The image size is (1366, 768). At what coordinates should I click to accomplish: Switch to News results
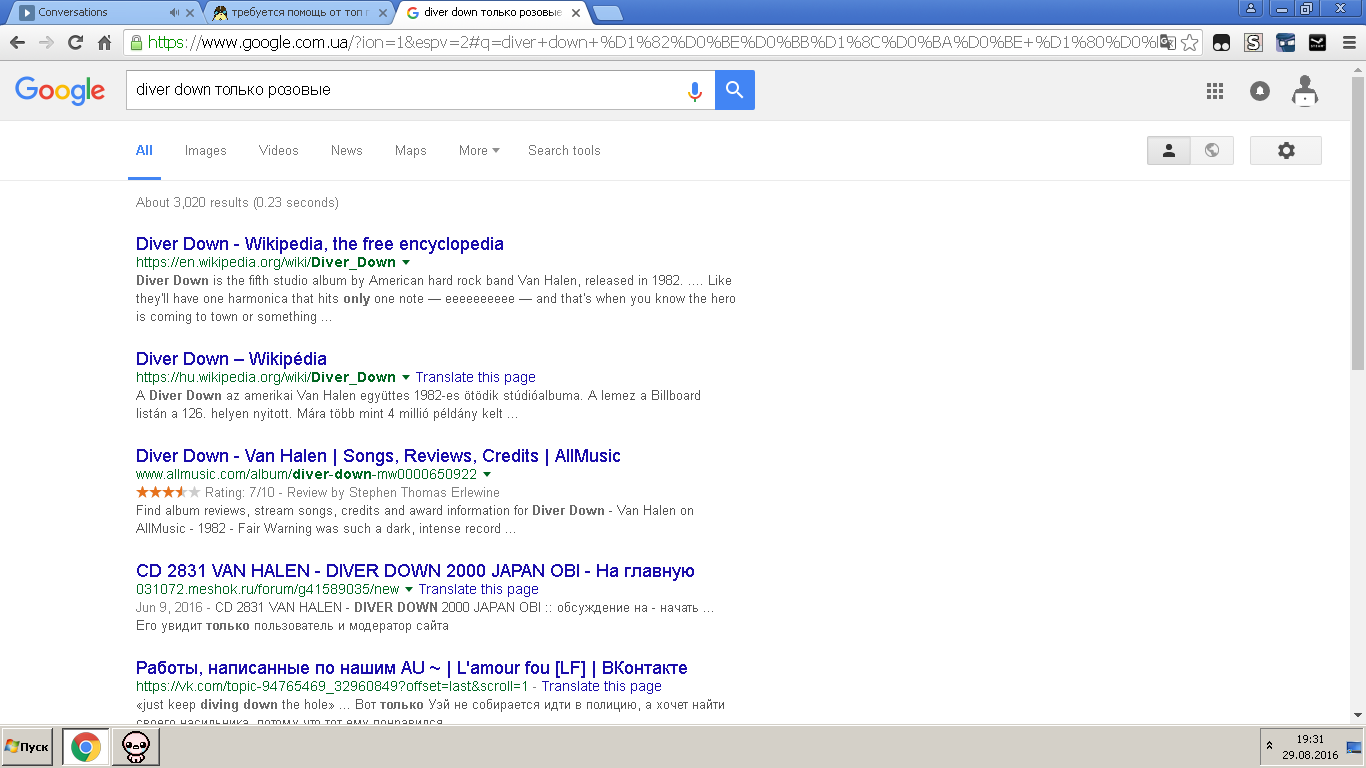[x=347, y=150]
